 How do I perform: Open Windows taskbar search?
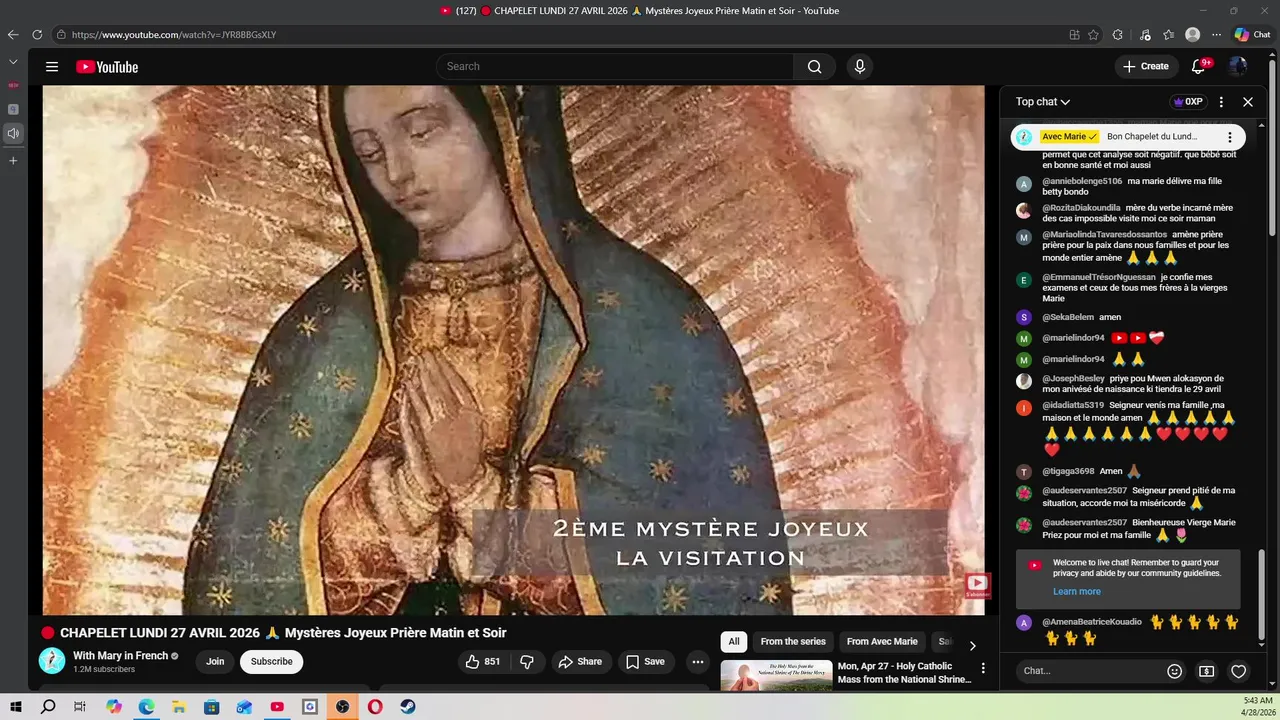click(48, 706)
